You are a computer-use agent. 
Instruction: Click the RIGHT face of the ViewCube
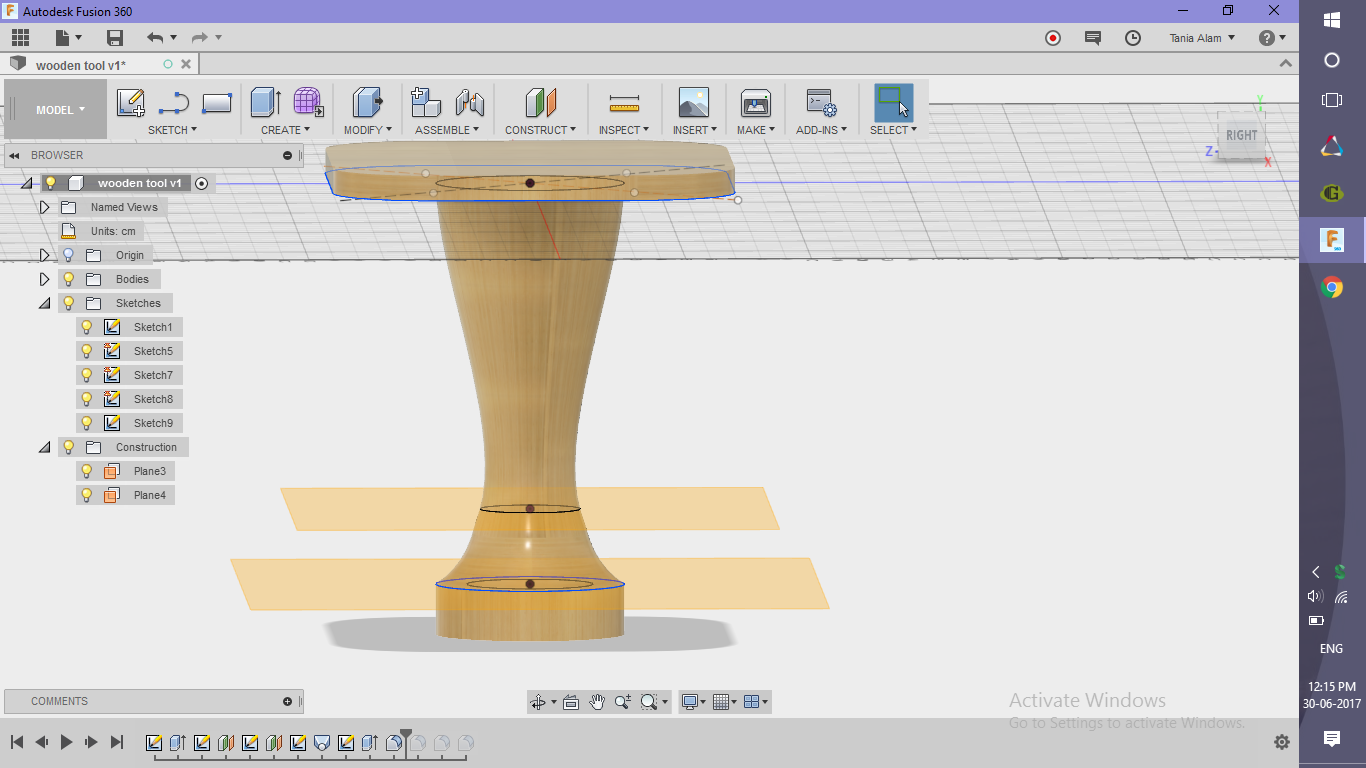click(x=1241, y=136)
